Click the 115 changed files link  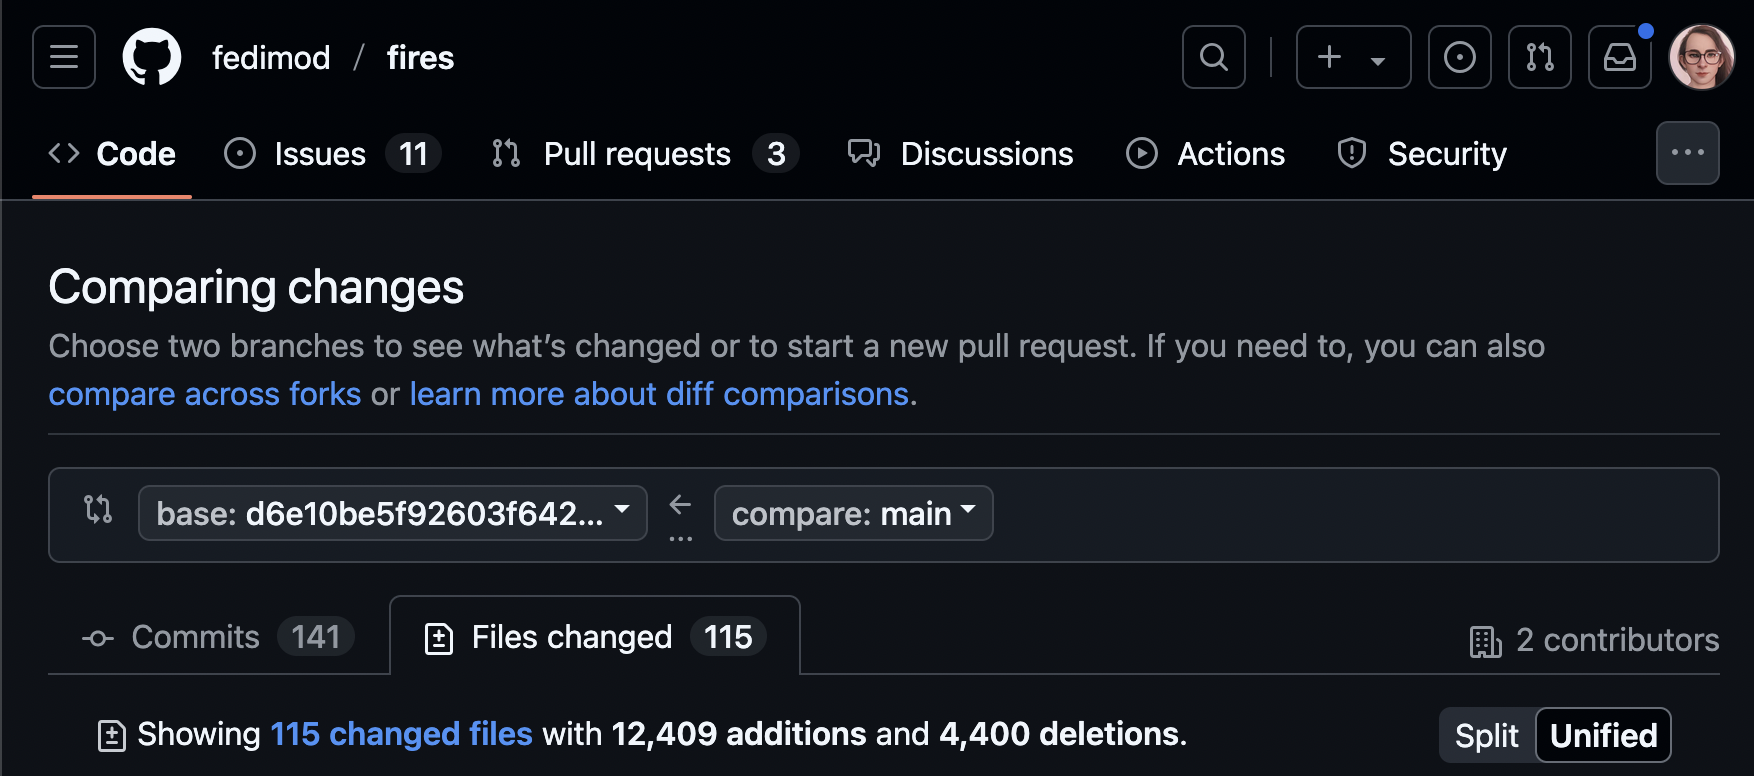click(401, 734)
